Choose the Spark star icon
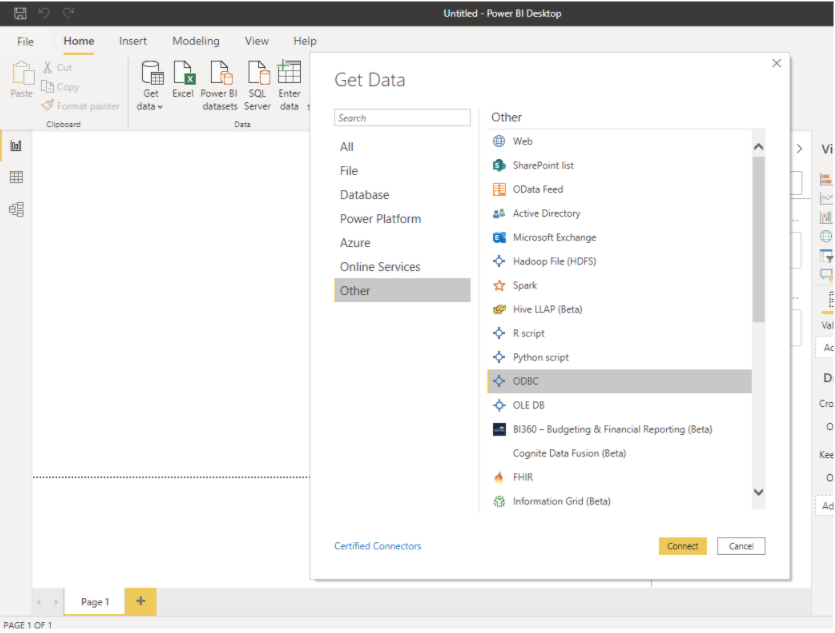 pos(499,285)
